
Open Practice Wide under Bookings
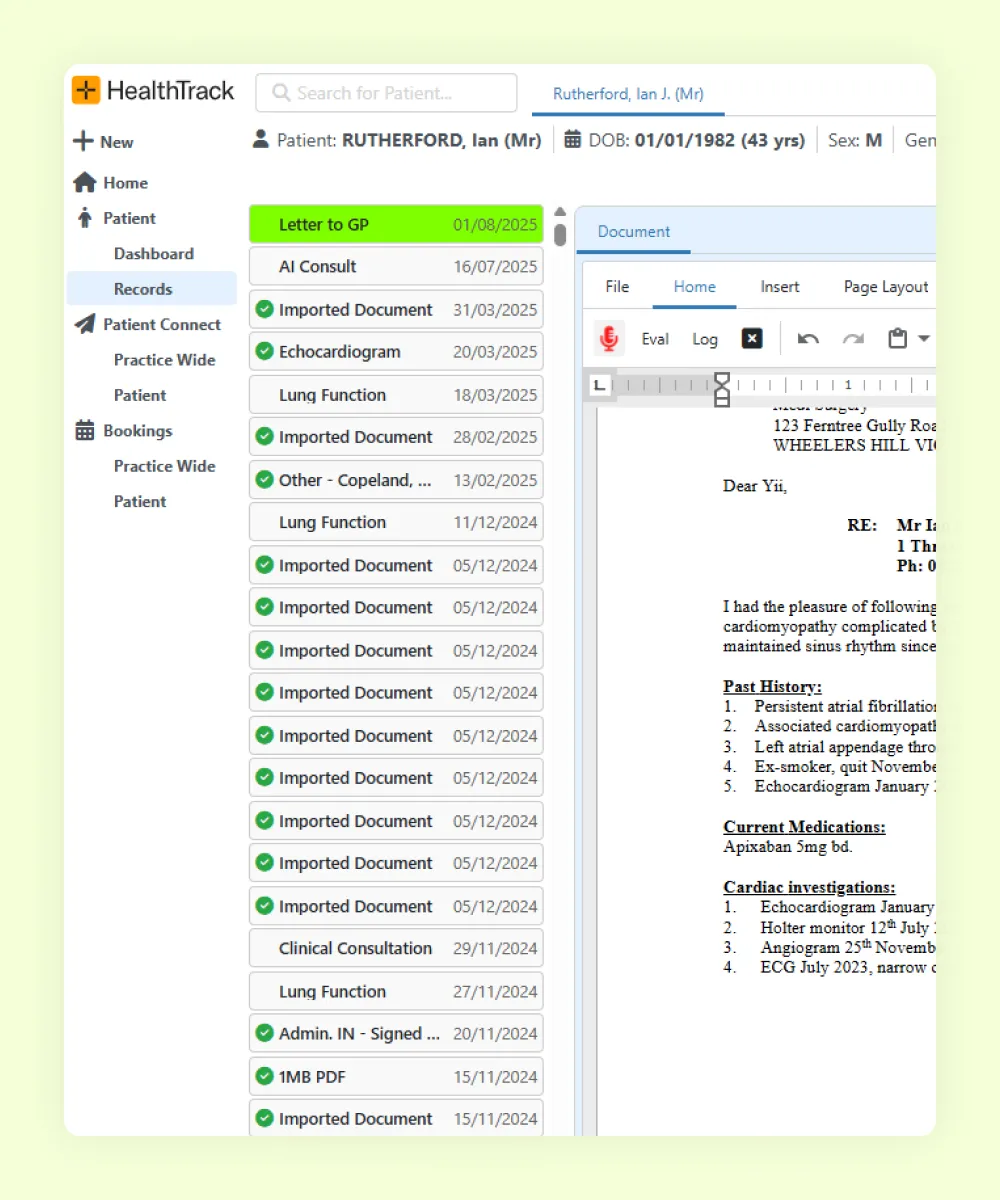(x=165, y=466)
